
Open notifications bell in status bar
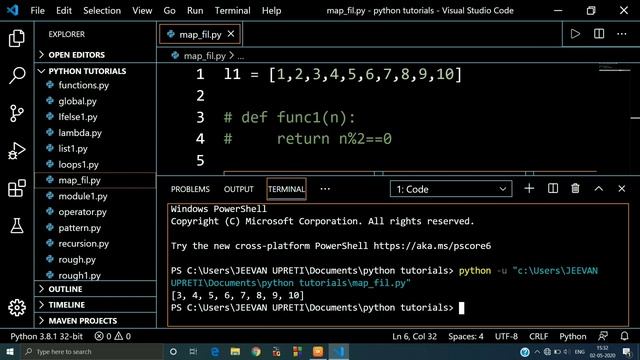[x=624, y=336]
